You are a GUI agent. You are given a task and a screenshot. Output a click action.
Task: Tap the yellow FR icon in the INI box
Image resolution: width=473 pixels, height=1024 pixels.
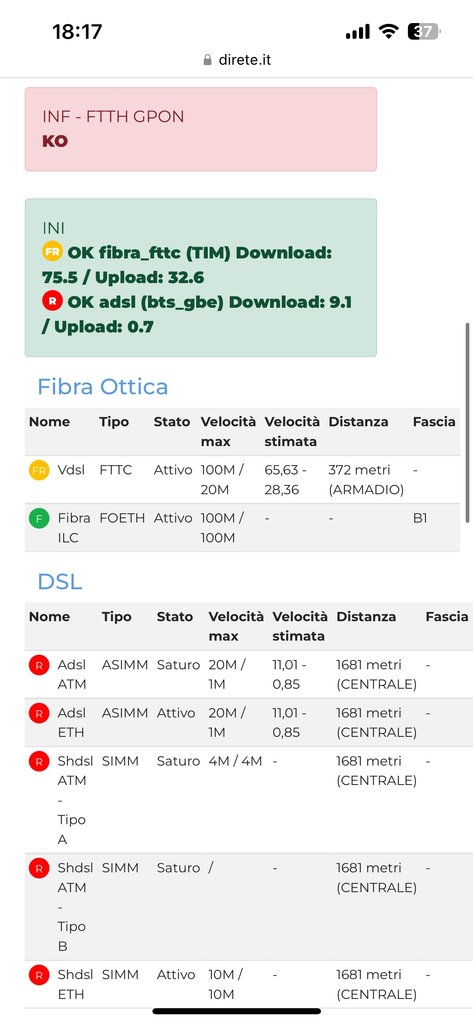click(52, 251)
